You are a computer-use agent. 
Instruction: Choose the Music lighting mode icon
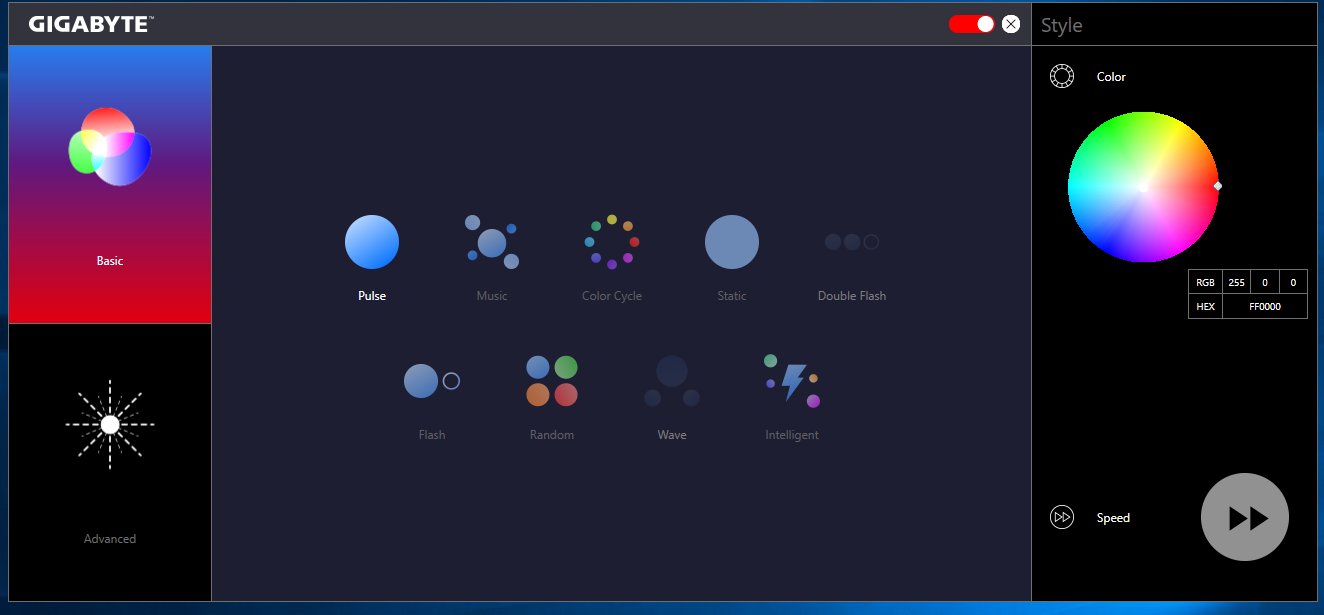(x=492, y=242)
